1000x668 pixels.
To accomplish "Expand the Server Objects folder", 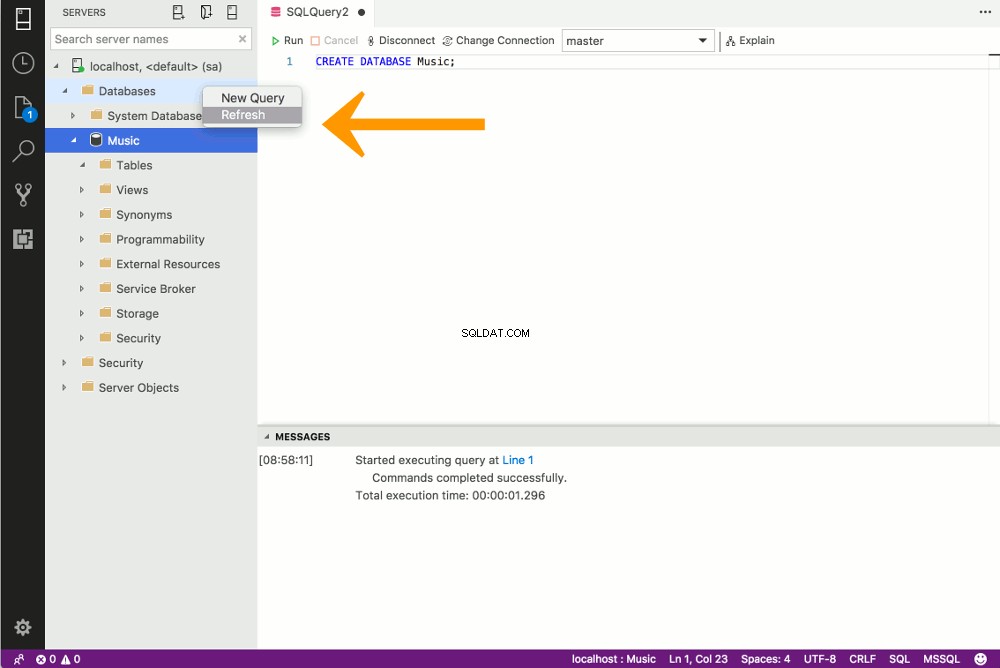I will point(64,387).
